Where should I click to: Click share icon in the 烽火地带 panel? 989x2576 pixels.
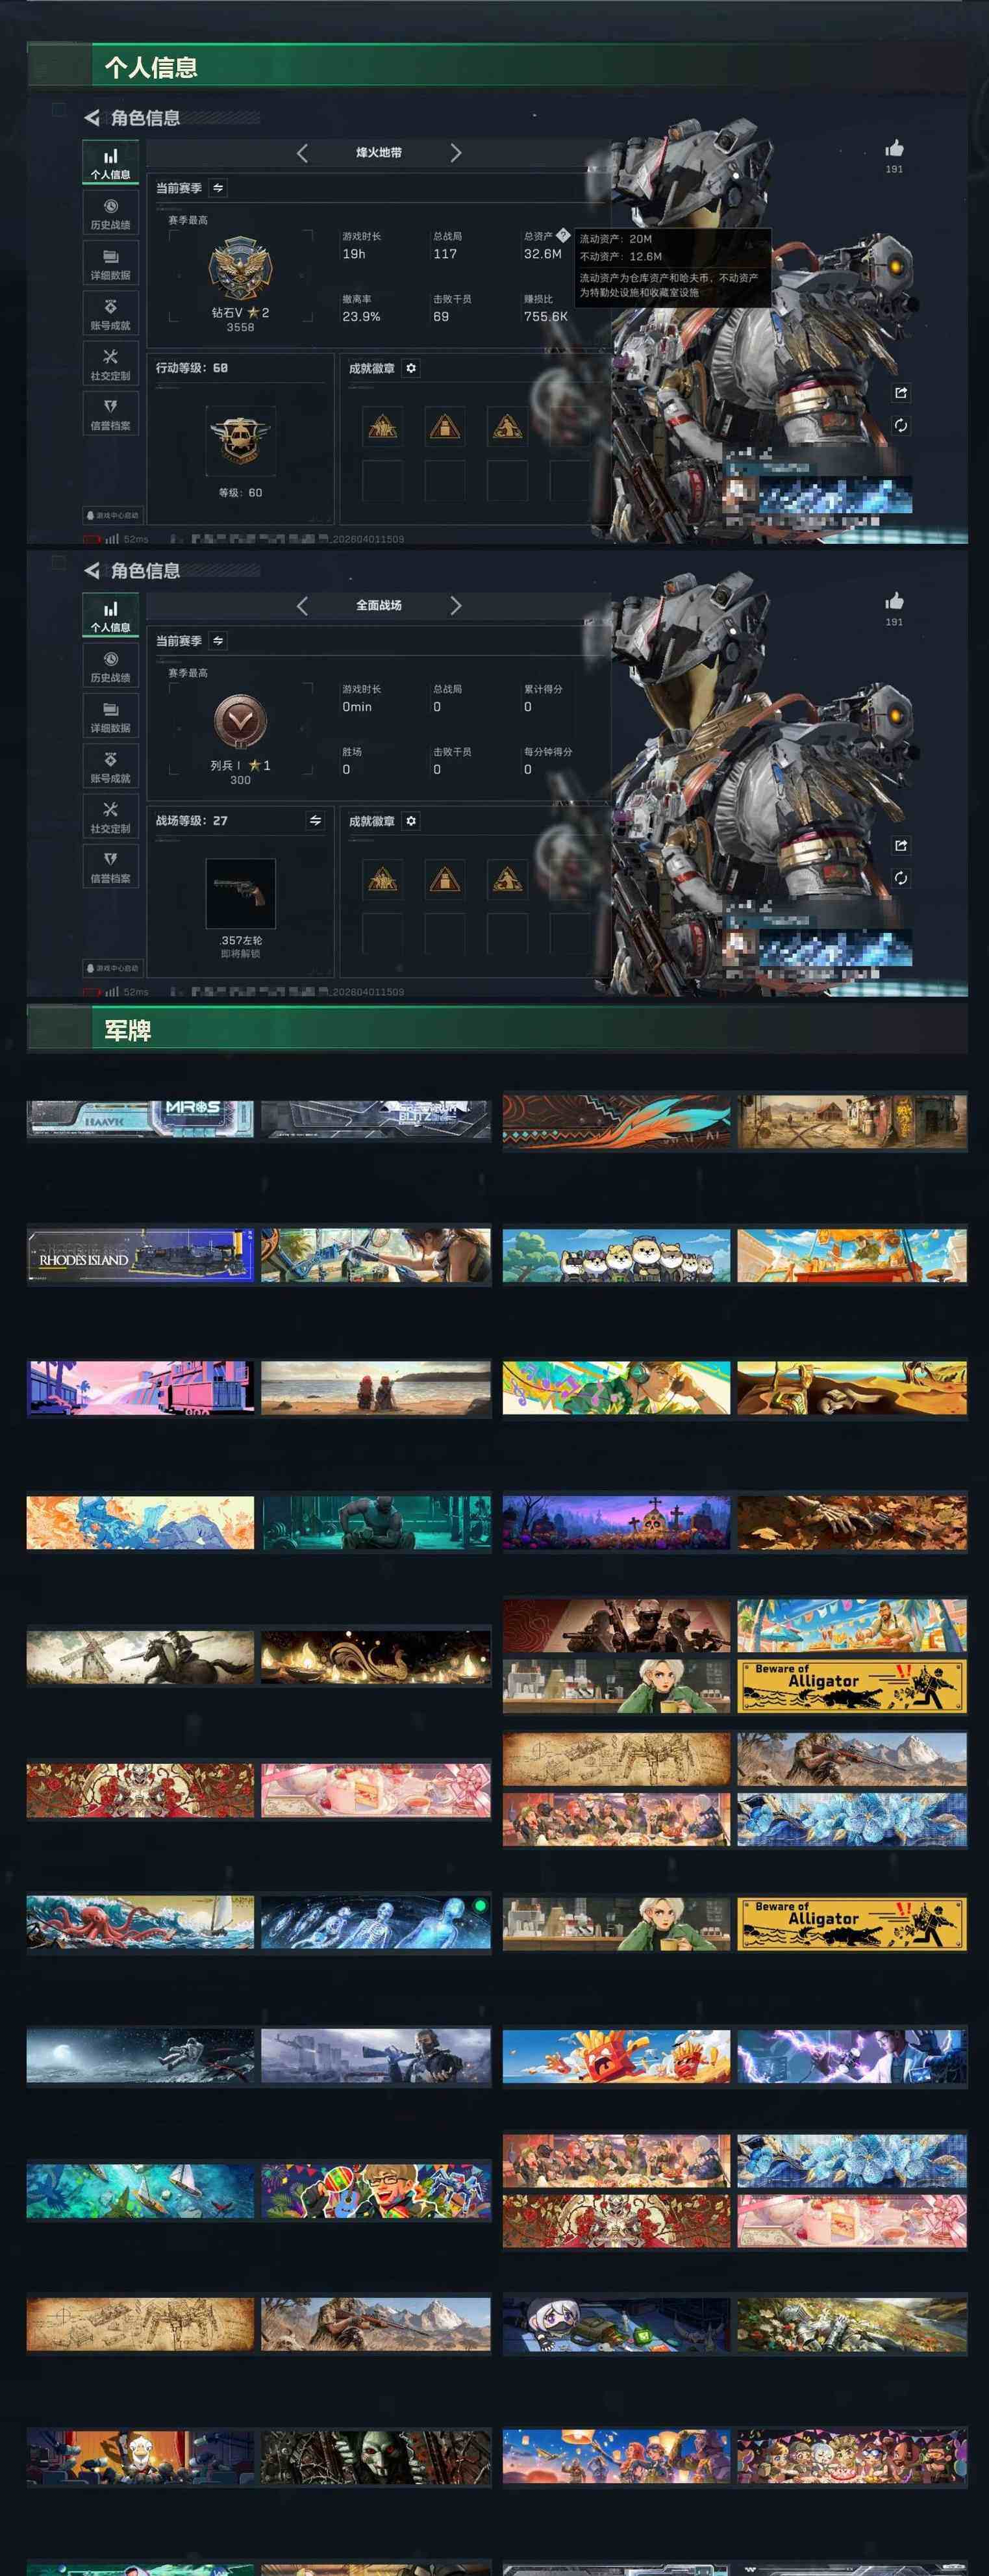coord(901,393)
